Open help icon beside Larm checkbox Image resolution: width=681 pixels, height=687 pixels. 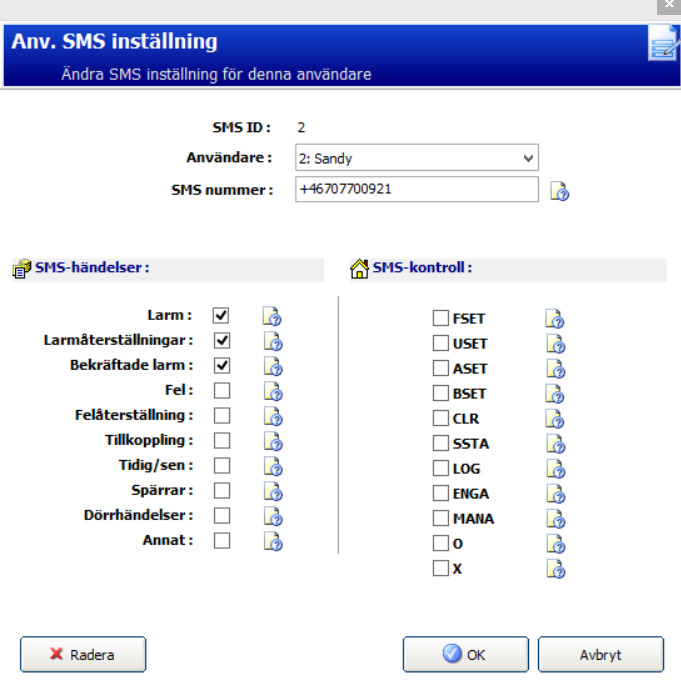pyautogui.click(x=272, y=316)
